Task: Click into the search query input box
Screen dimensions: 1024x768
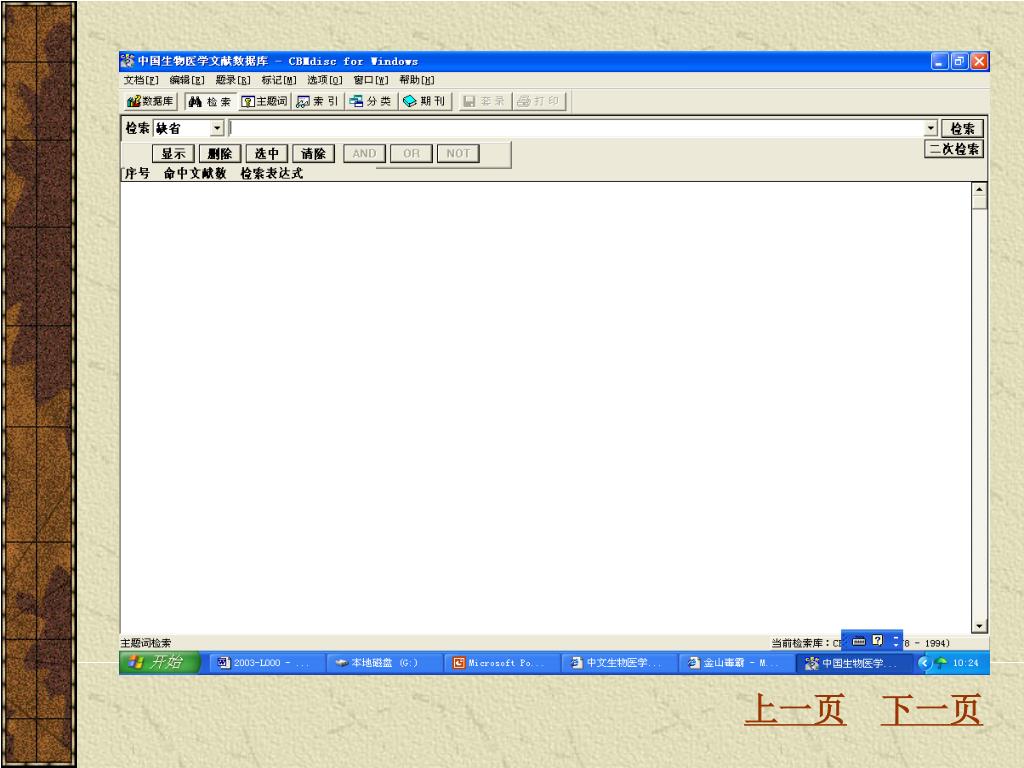Action: click(x=576, y=128)
